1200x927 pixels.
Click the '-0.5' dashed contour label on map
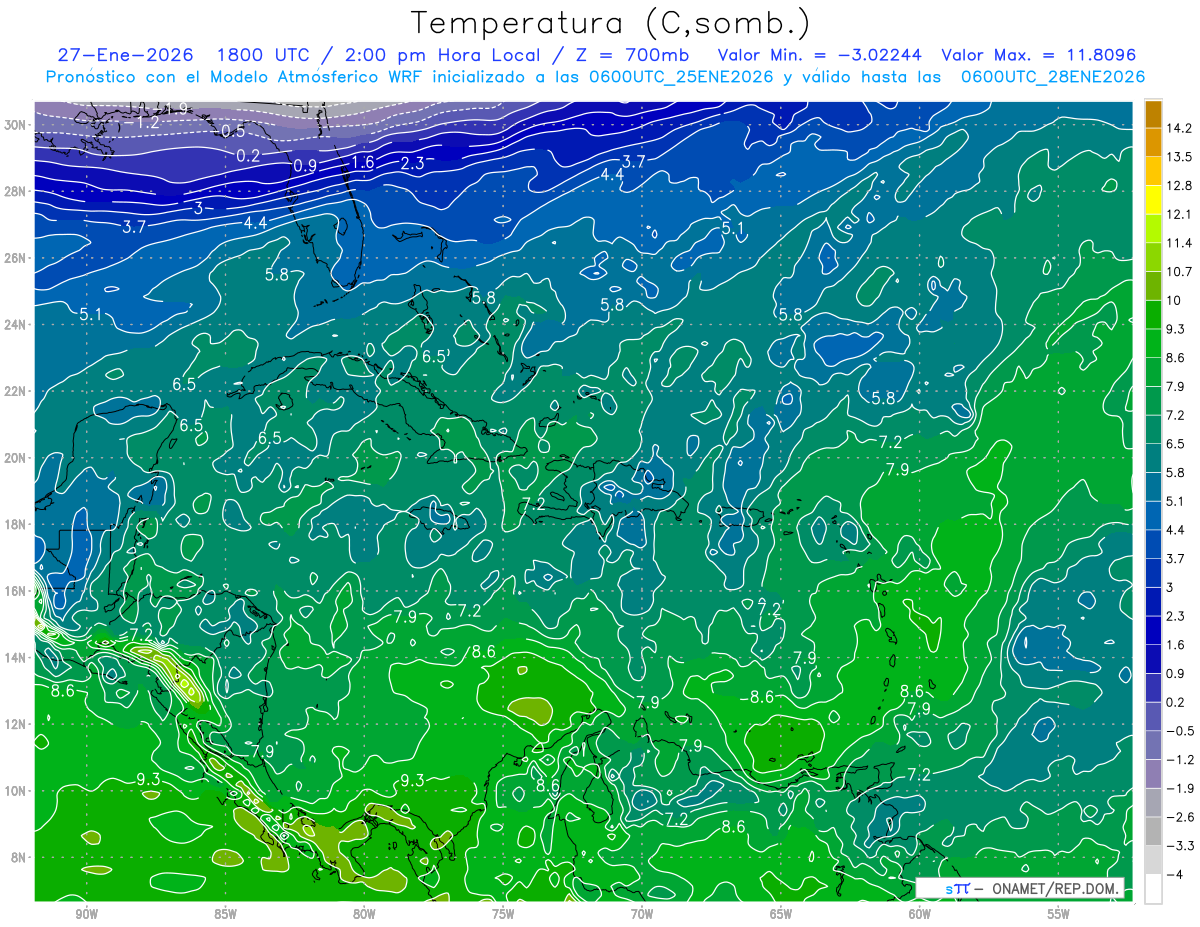click(x=230, y=131)
